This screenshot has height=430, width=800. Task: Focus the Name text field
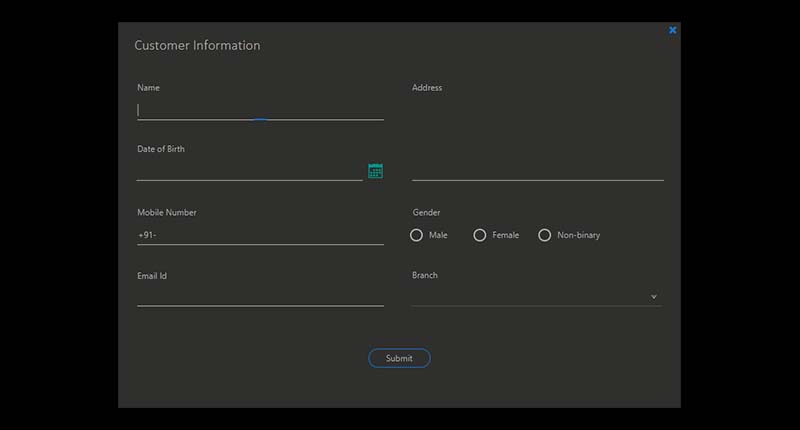(260, 110)
